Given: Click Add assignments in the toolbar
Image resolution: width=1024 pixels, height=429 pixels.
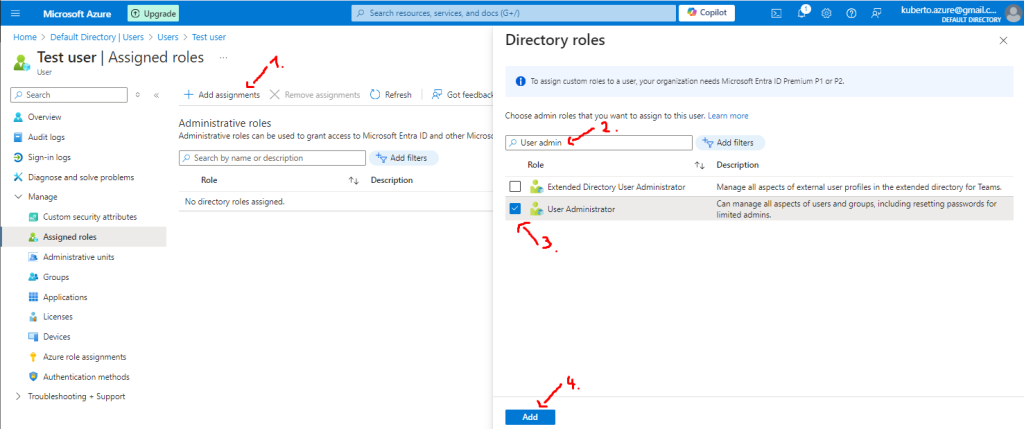Looking at the screenshot, I should point(221,95).
